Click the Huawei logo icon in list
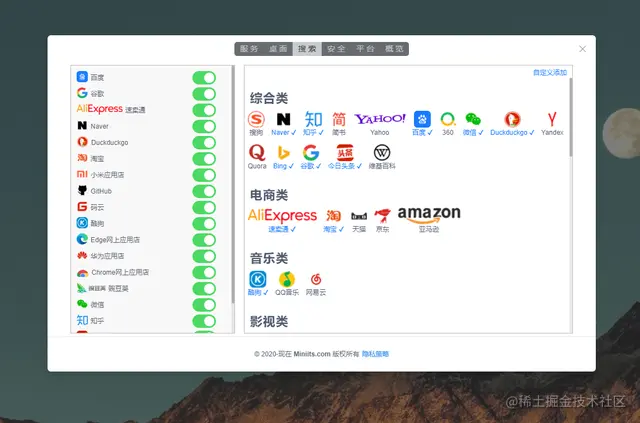The width and height of the screenshot is (640, 423). (x=82, y=255)
